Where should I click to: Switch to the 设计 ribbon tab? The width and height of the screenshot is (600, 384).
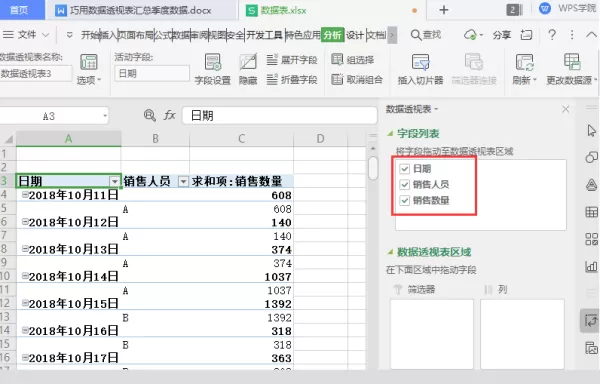pos(355,35)
